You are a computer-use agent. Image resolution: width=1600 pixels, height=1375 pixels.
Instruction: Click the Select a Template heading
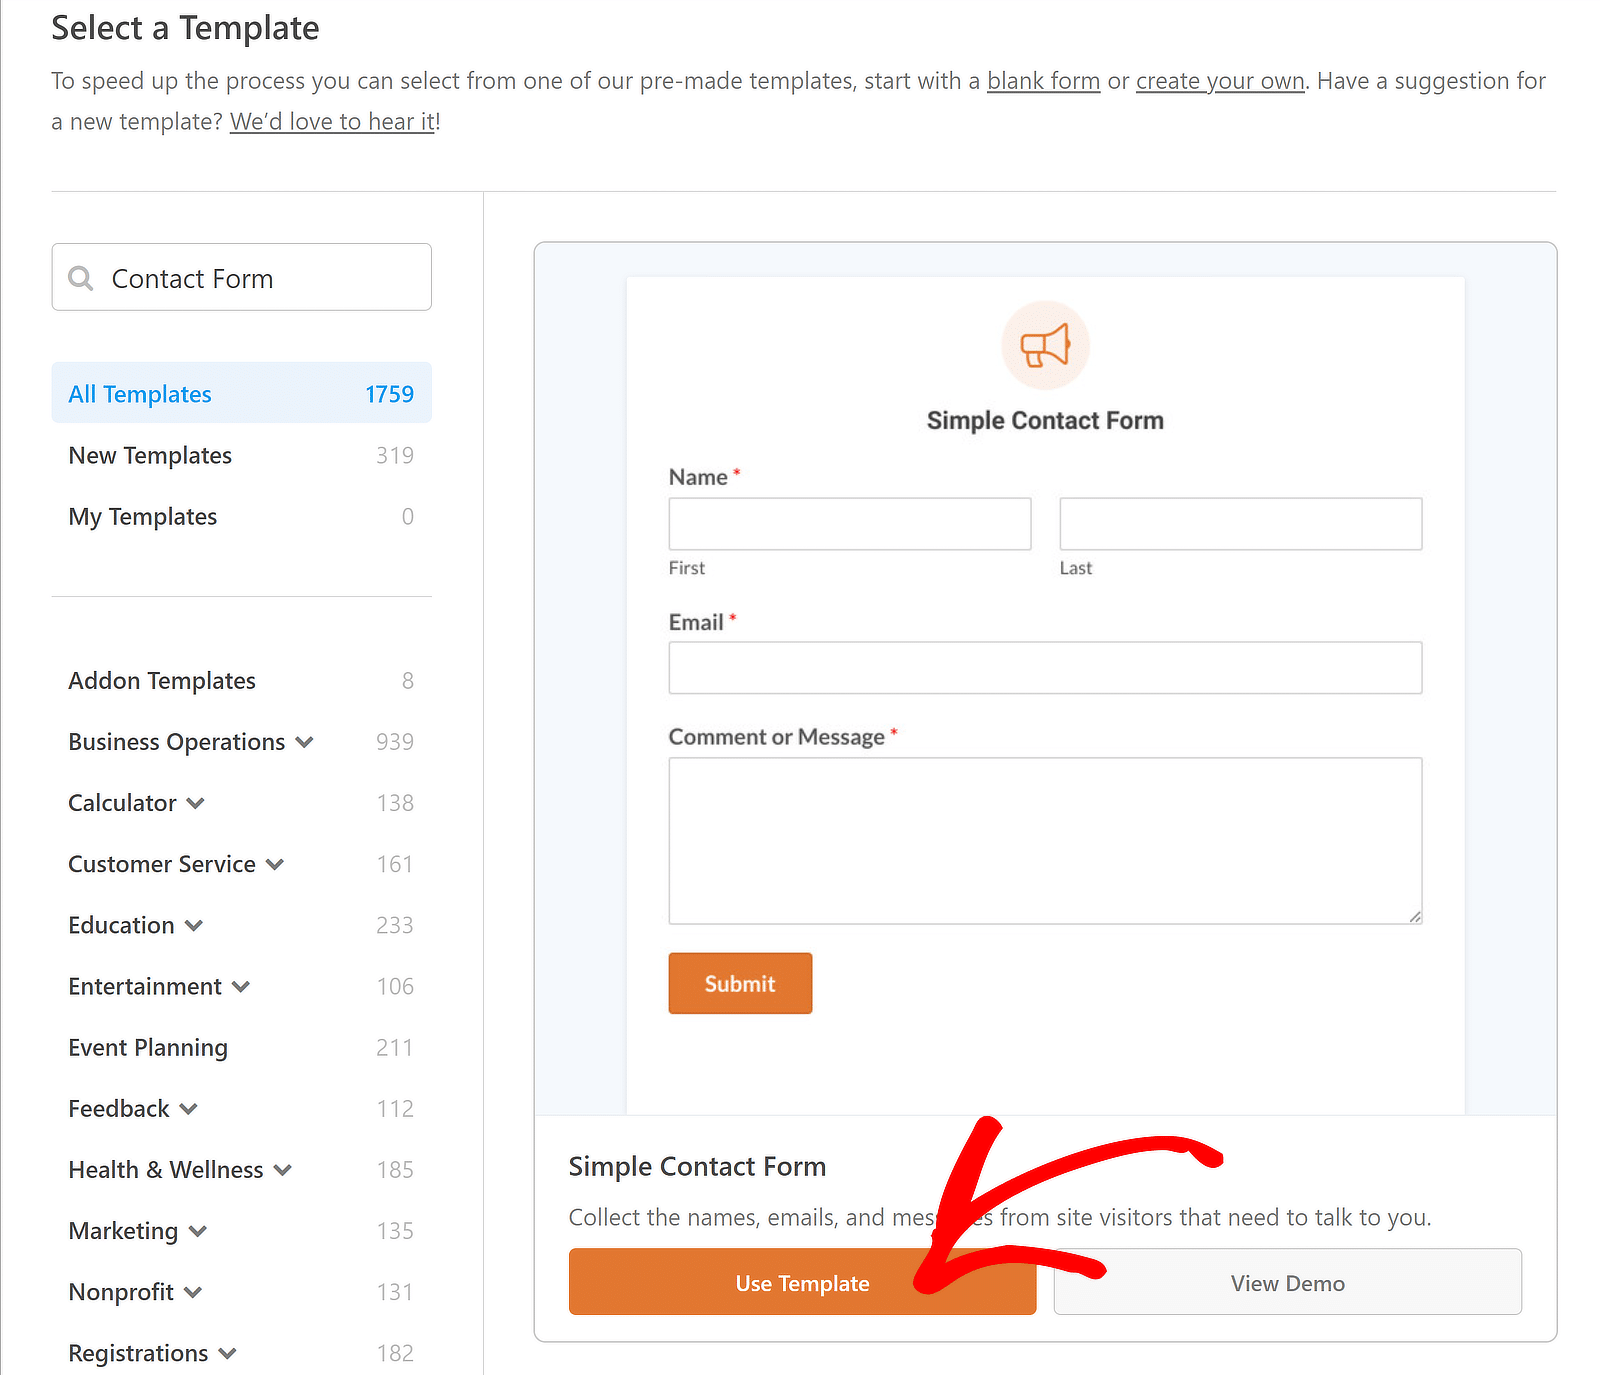[x=185, y=28]
